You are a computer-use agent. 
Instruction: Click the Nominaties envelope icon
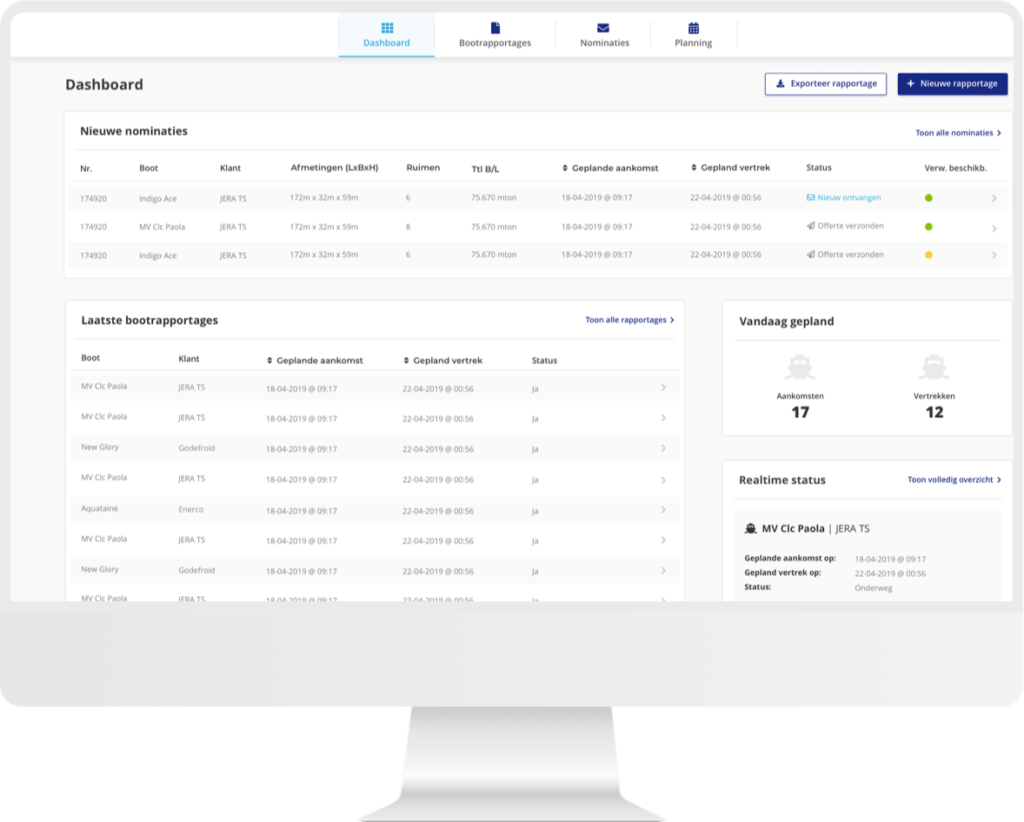(604, 28)
